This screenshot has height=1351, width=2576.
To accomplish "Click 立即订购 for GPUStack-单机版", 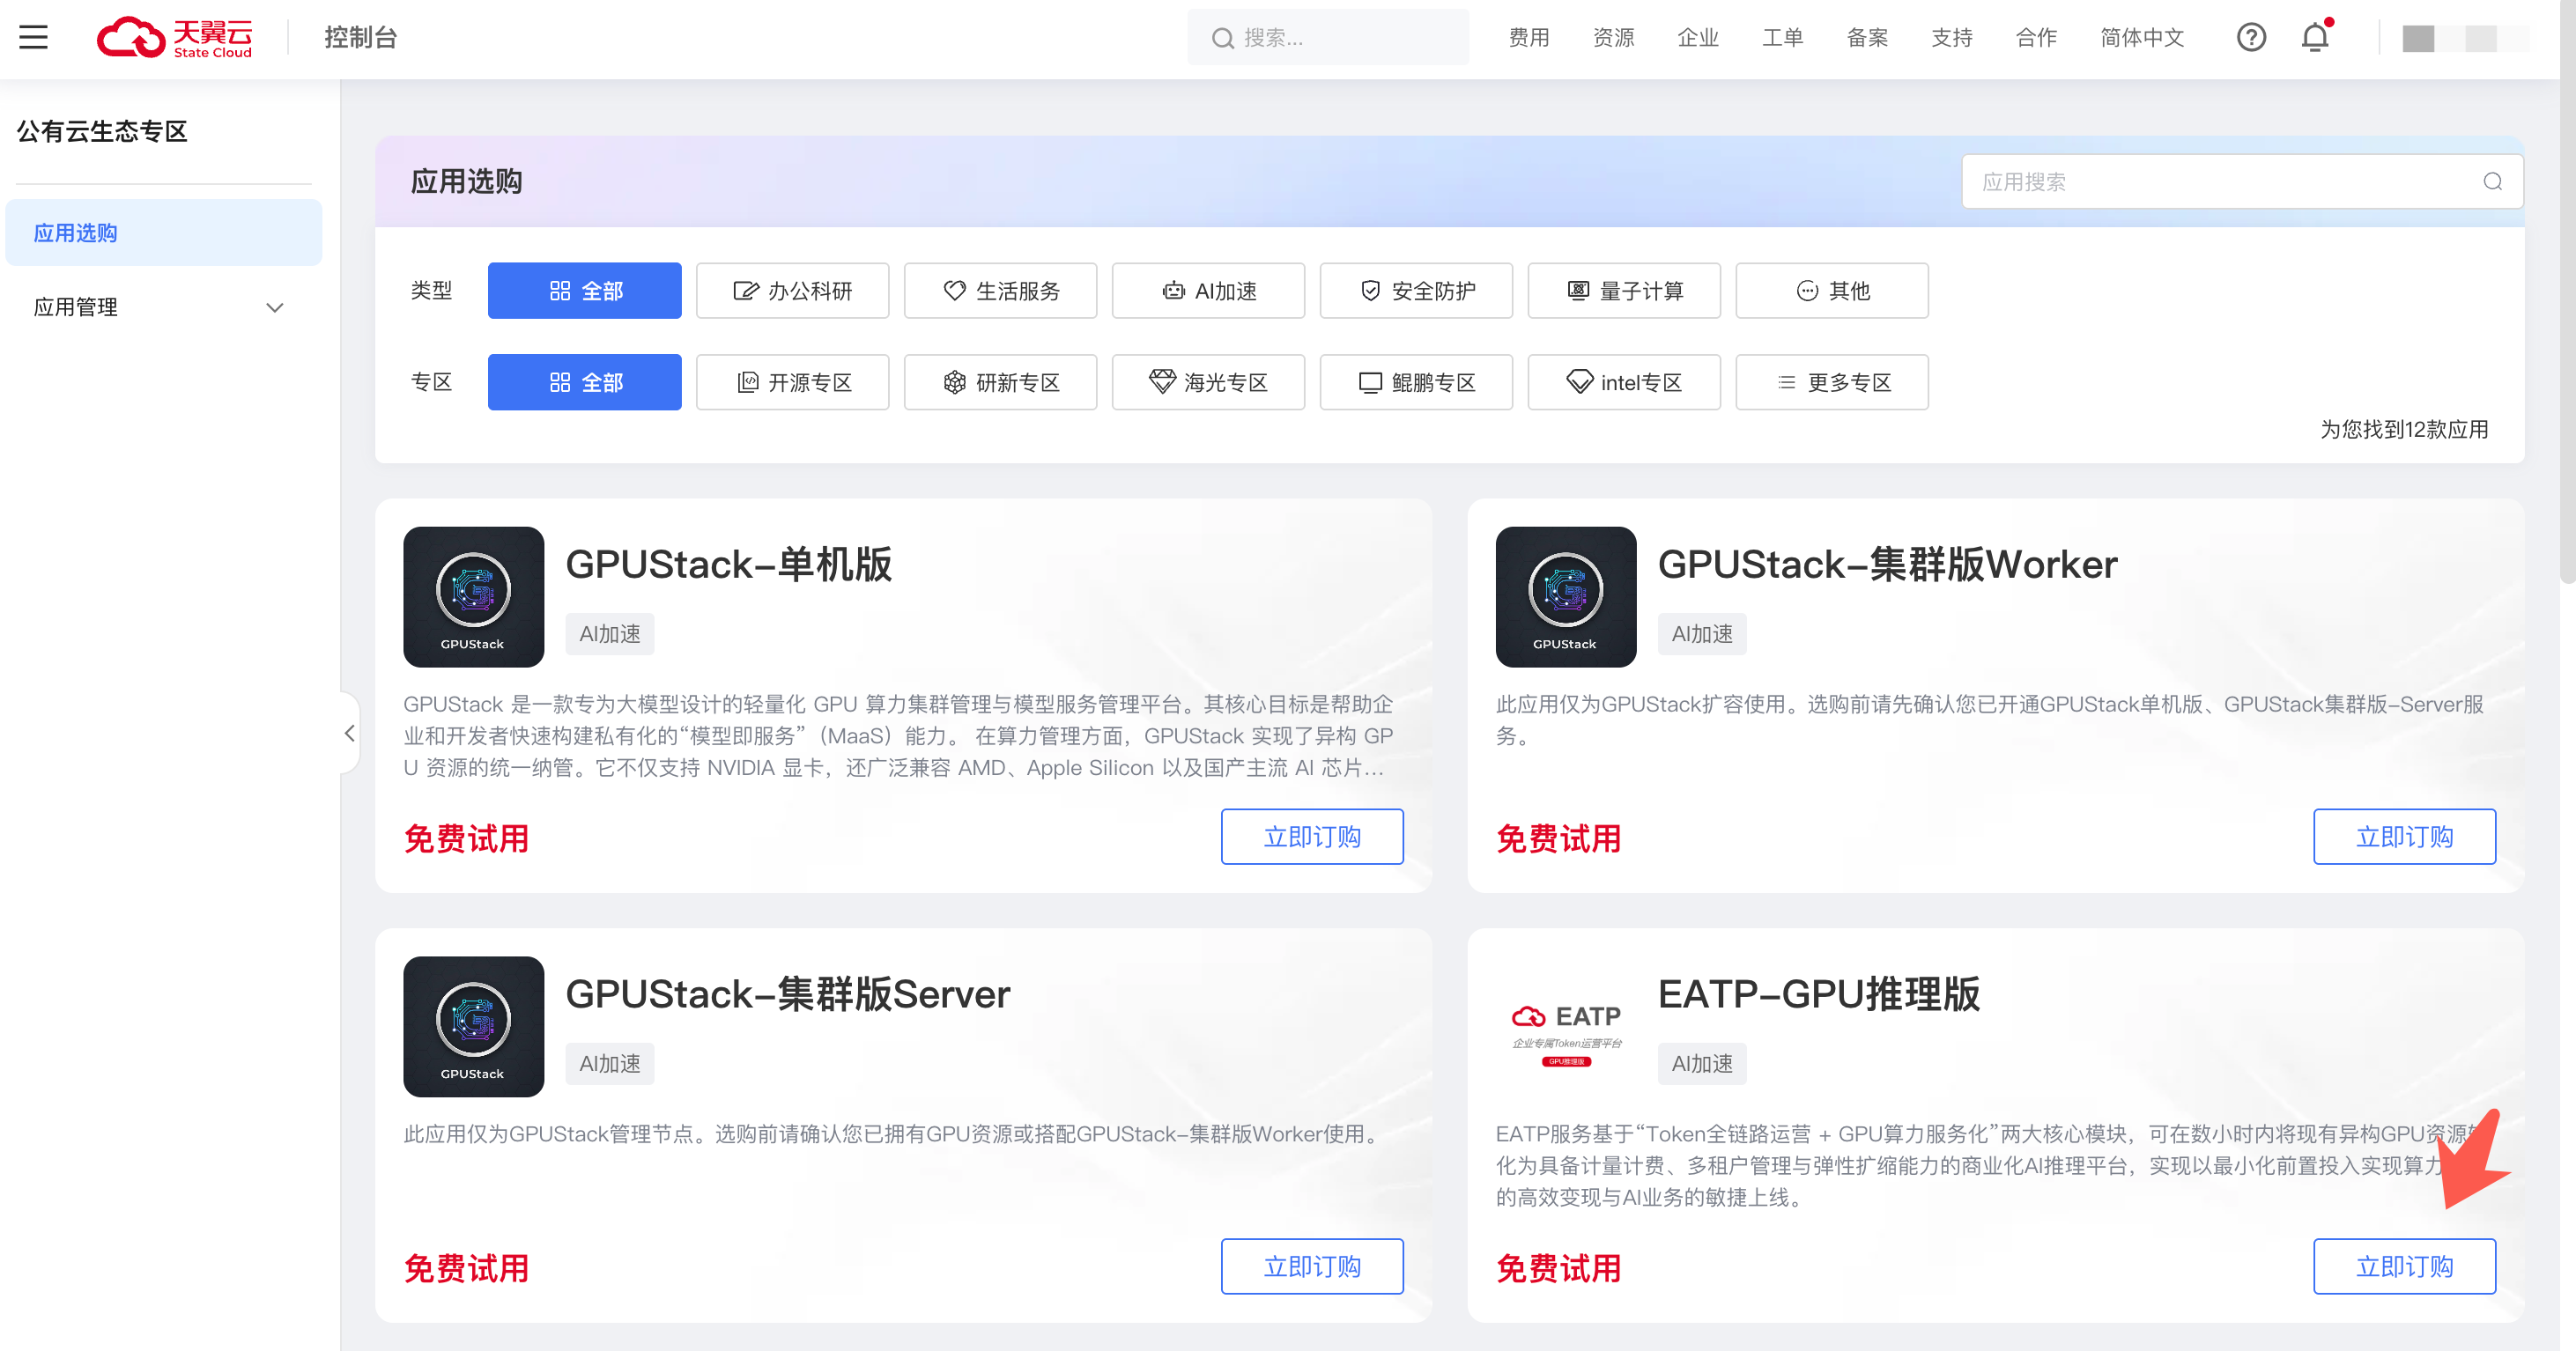I will pos(1312,836).
